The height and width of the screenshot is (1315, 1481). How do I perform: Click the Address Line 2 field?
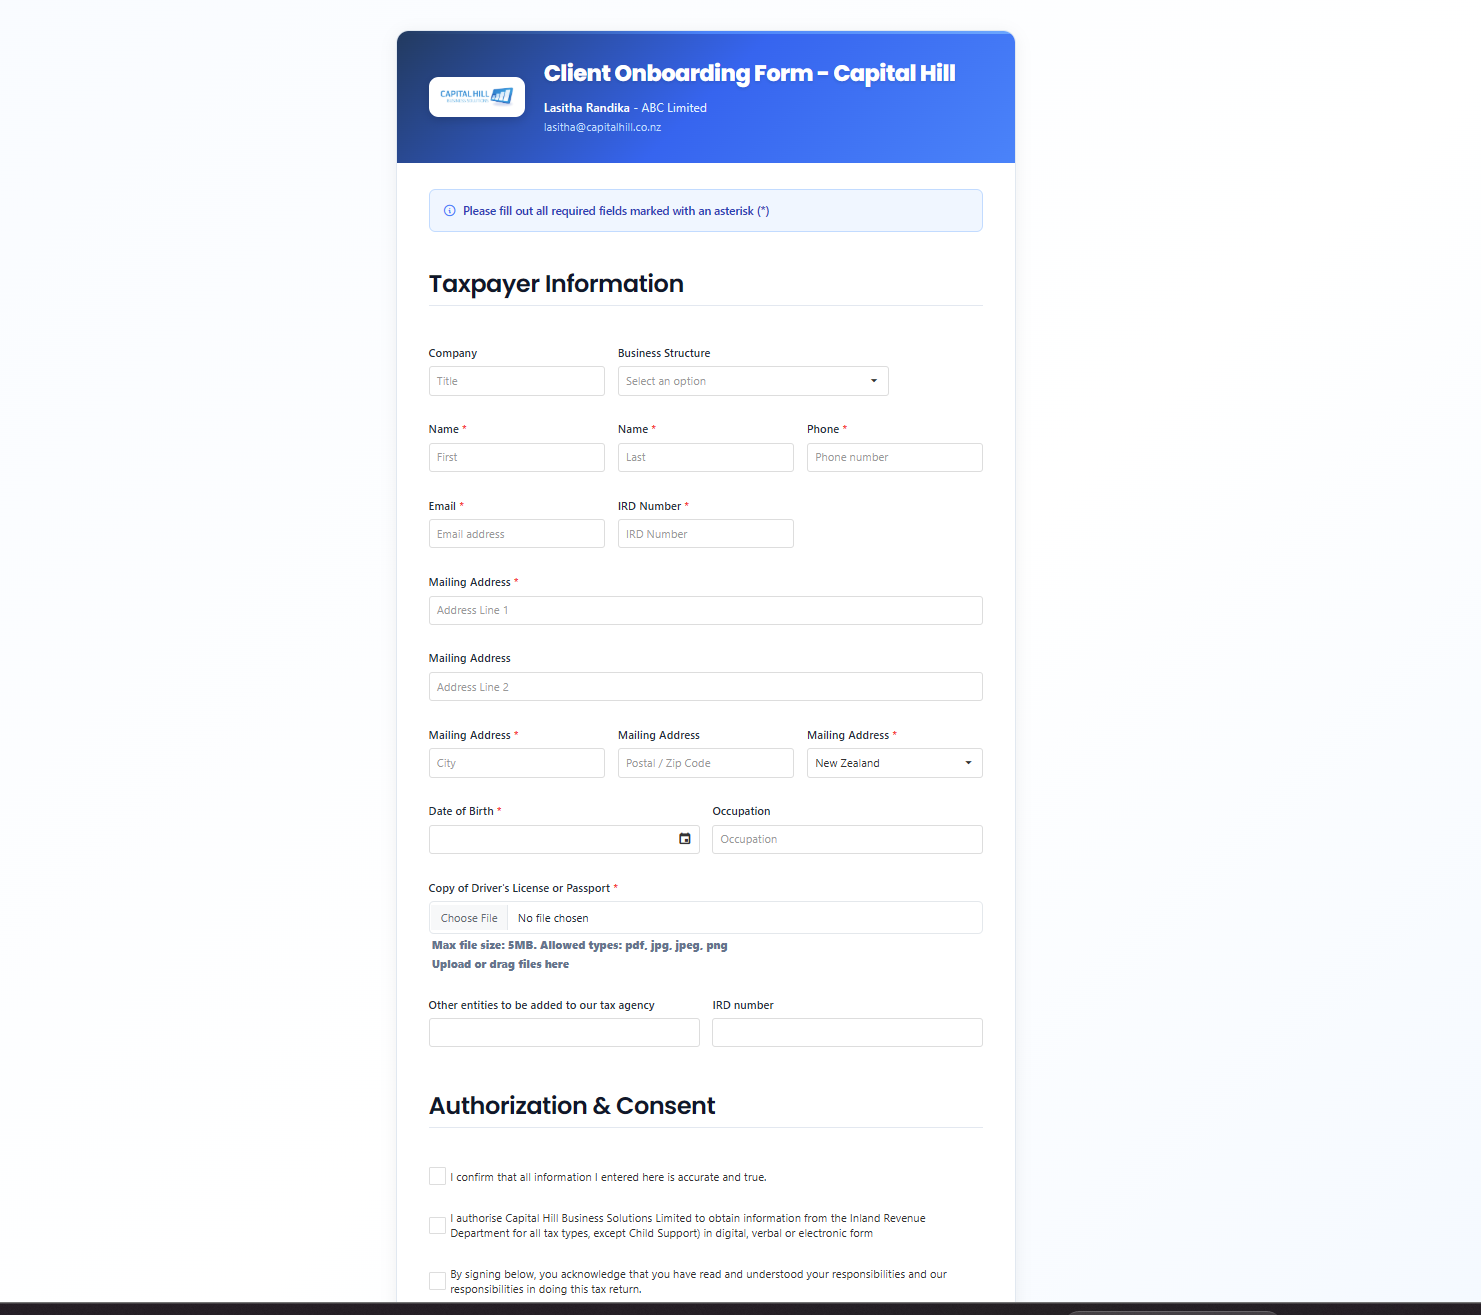706,687
